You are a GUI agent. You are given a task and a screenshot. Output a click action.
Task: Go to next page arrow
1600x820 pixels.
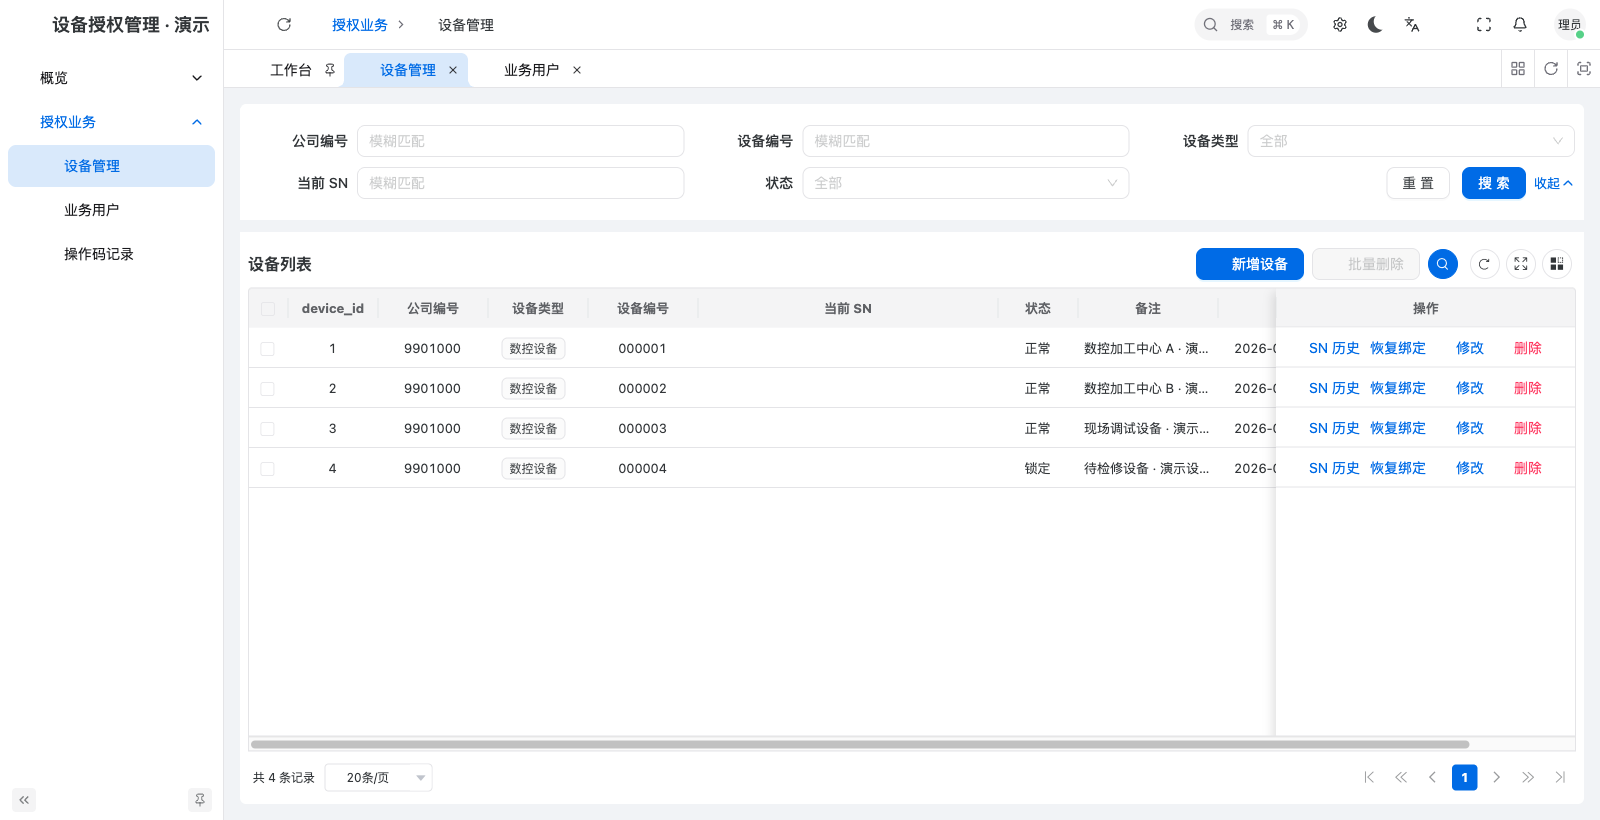pos(1496,777)
